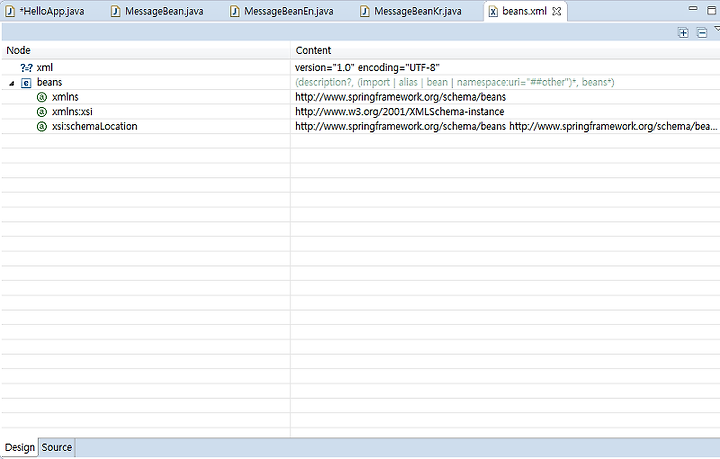Screen dimensions: 720x459
Task: Click the xmlns attribute icon
Action: (x=42, y=97)
